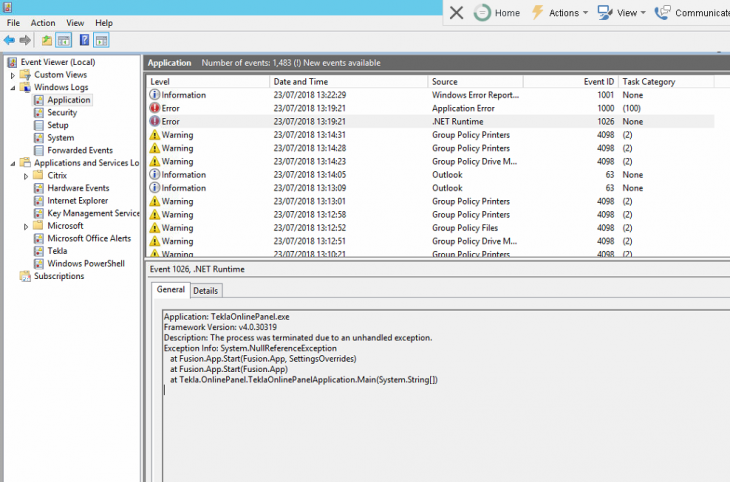Select Group Policy Drive warning at 13:12:51

pyautogui.click(x=430, y=241)
